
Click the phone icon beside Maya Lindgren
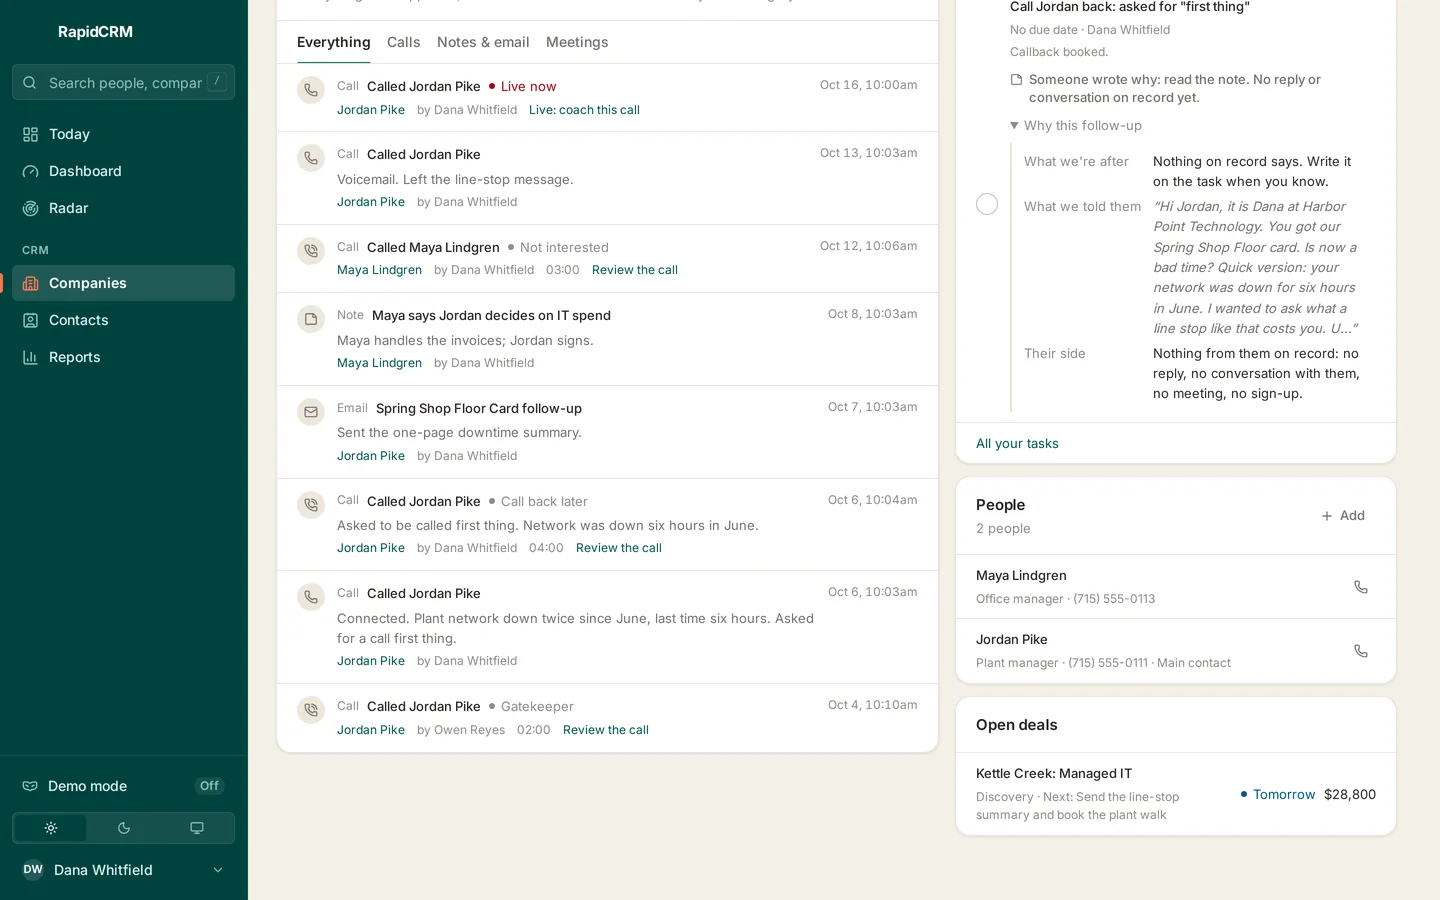[1361, 587]
